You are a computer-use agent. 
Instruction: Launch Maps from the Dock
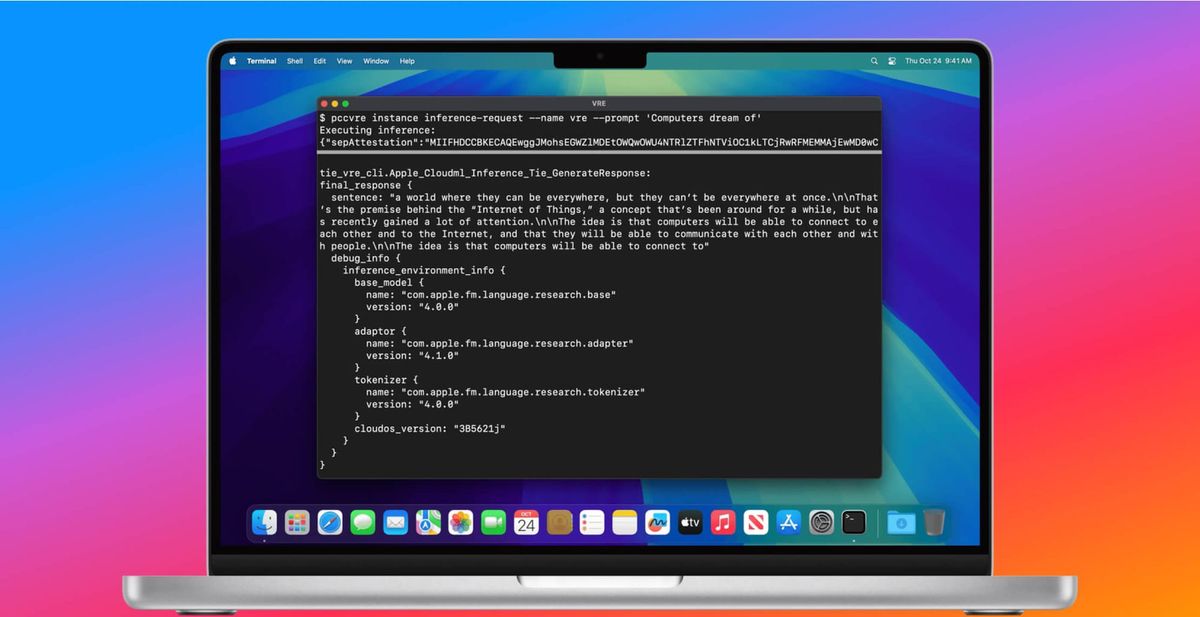click(428, 522)
